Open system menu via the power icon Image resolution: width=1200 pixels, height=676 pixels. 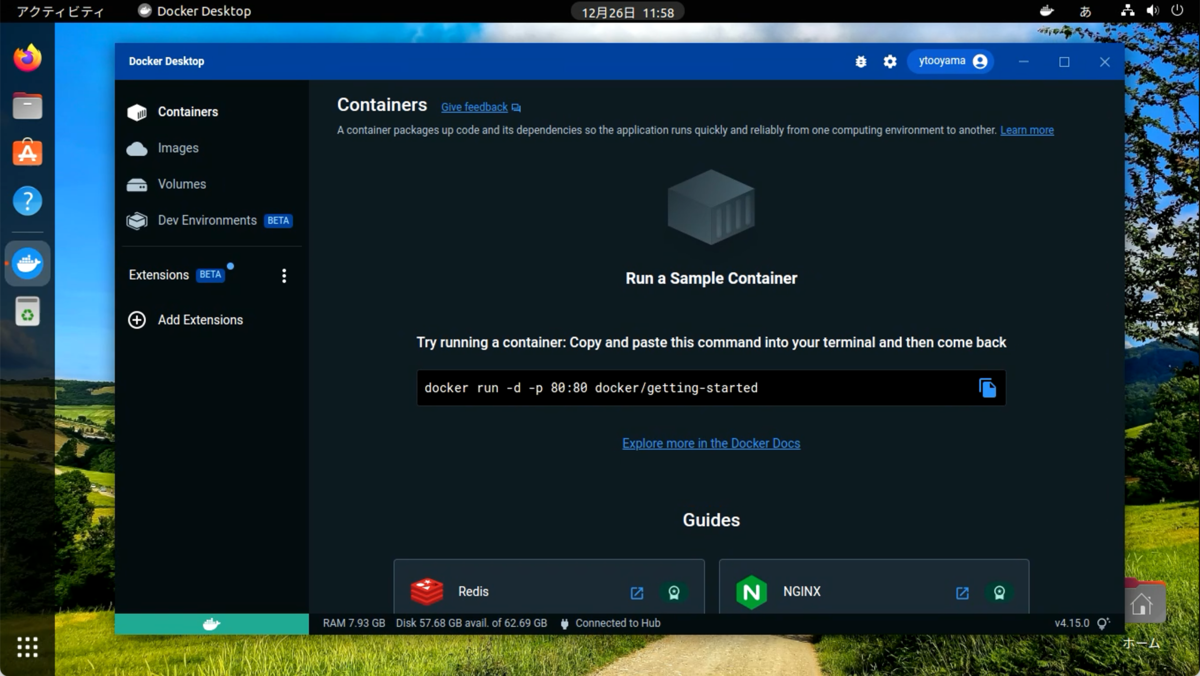(1177, 11)
